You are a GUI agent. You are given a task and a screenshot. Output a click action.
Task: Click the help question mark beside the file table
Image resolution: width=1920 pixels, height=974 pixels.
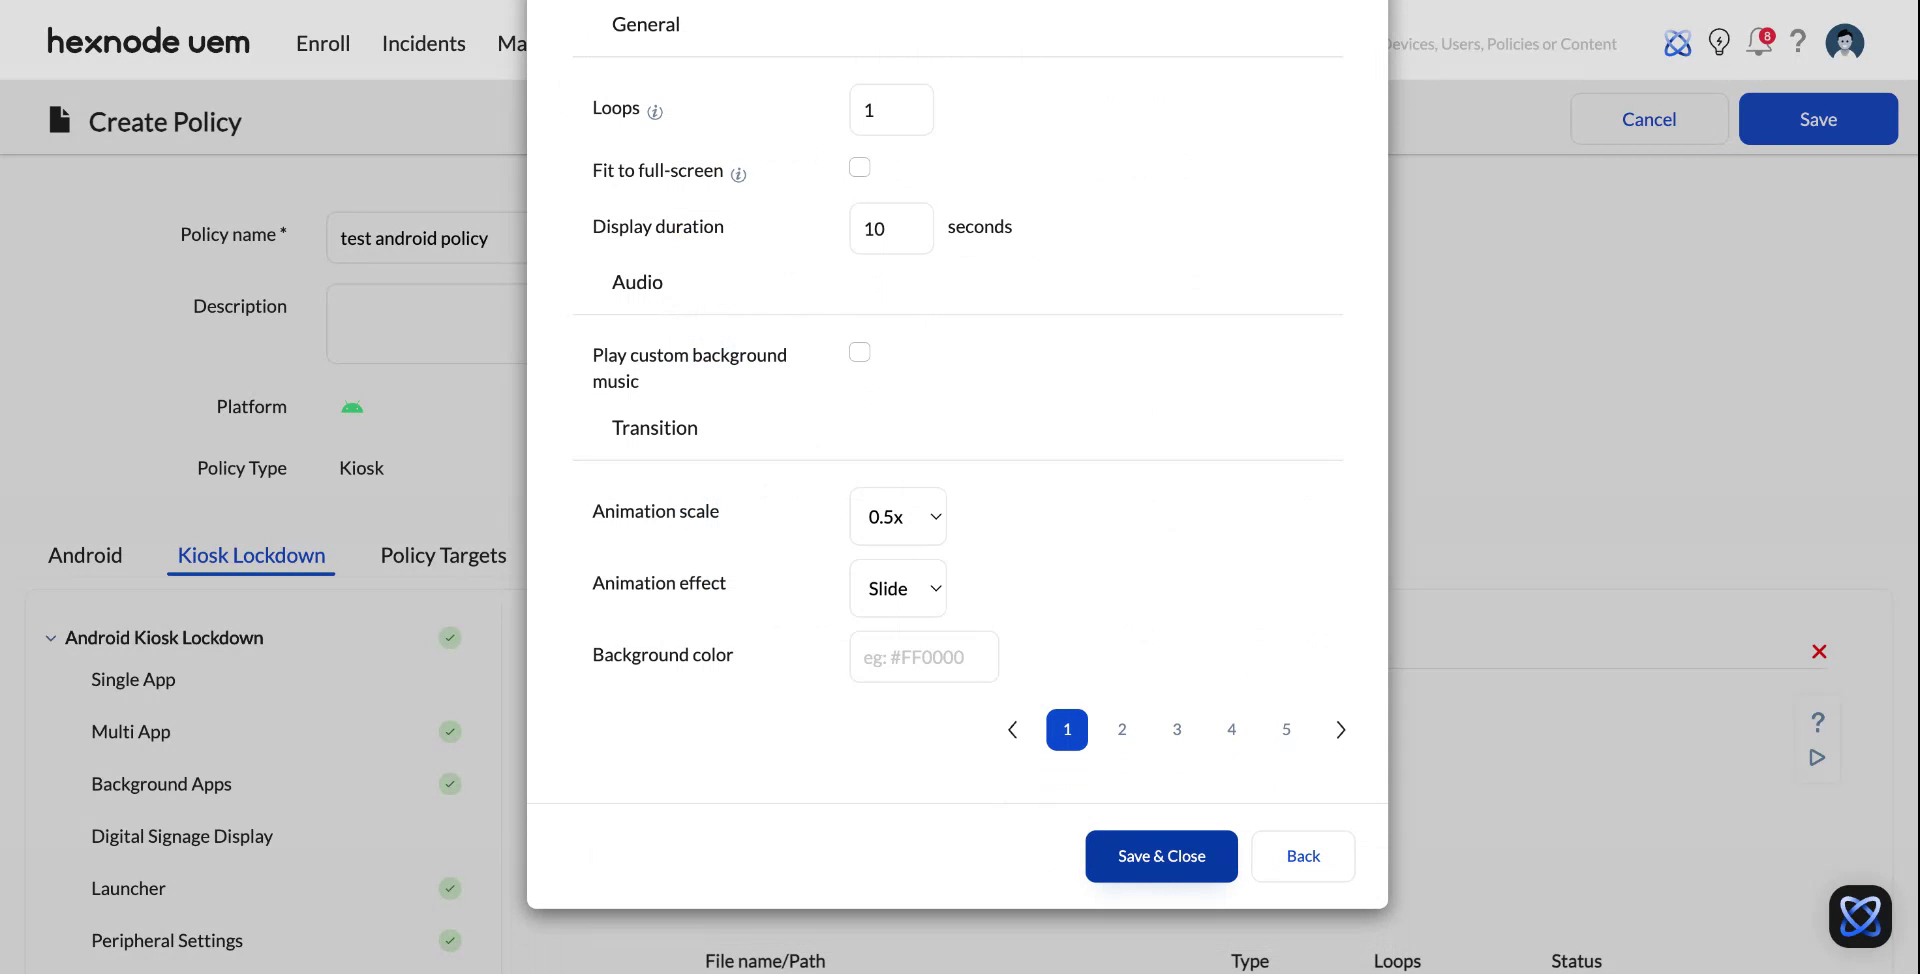tap(1818, 722)
